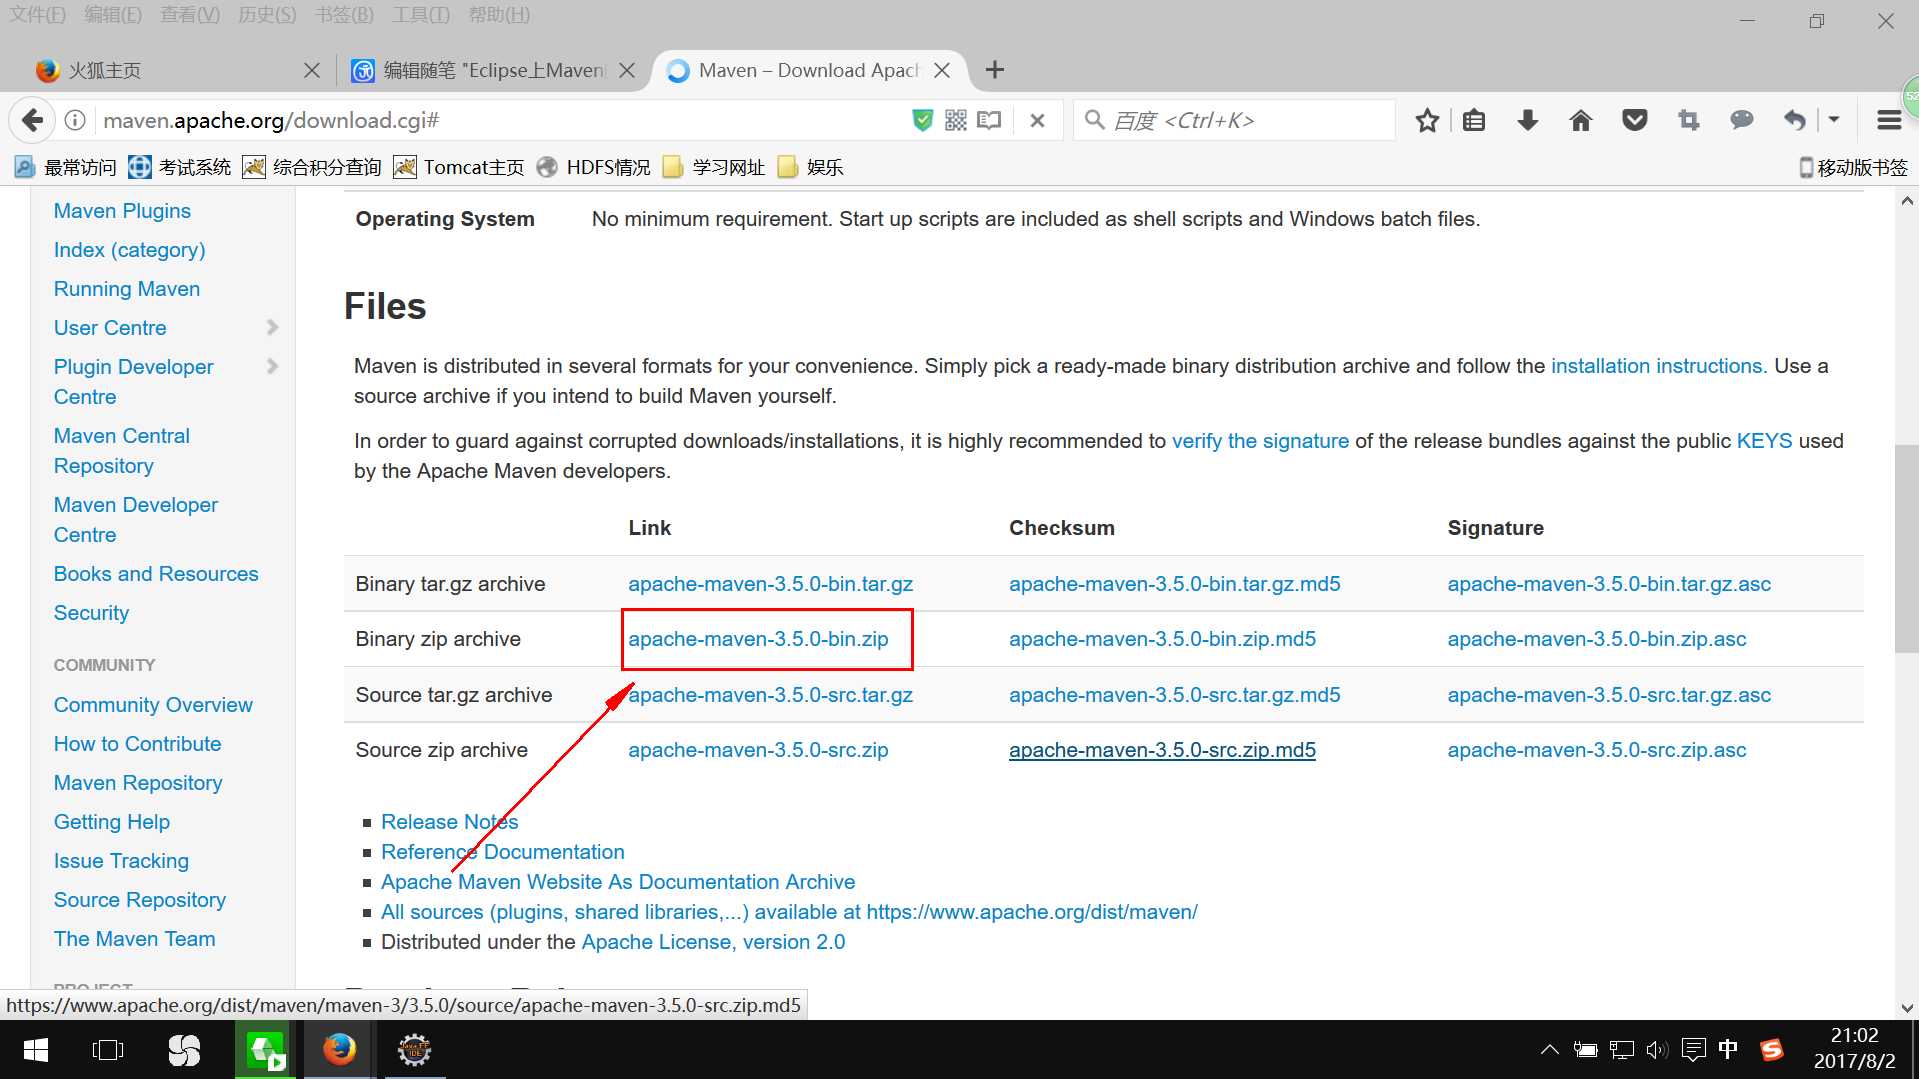The height and width of the screenshot is (1079, 1919).
Task: Click the screenshot crop icon
Action: [x=1688, y=121]
